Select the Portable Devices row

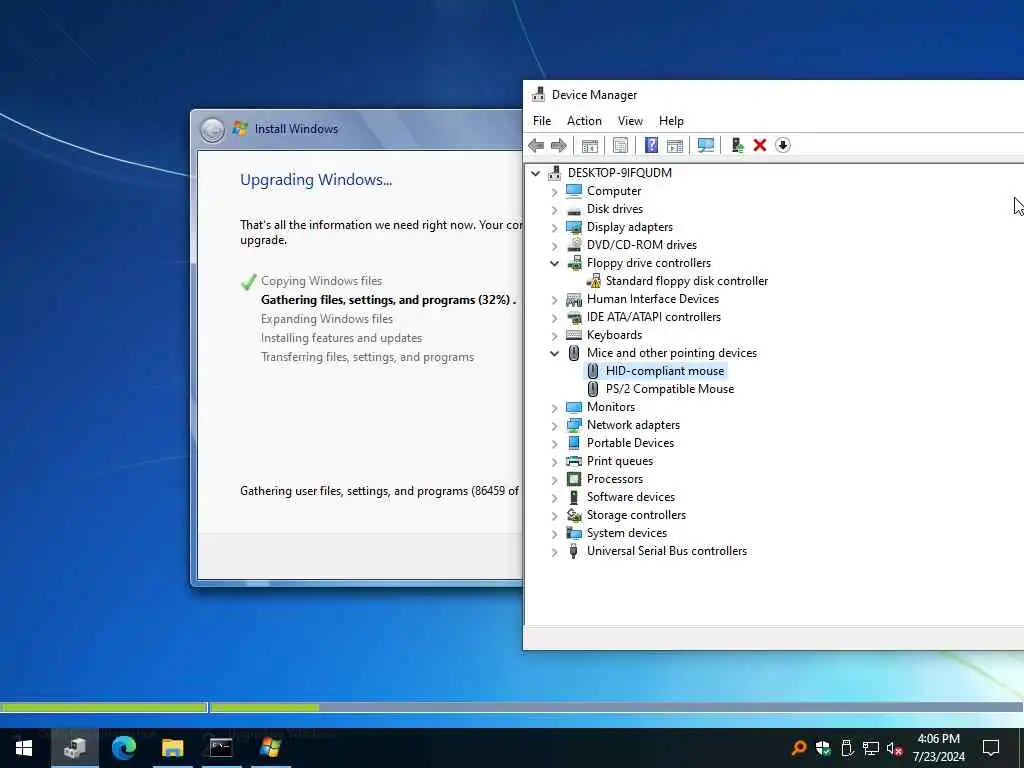(x=630, y=443)
